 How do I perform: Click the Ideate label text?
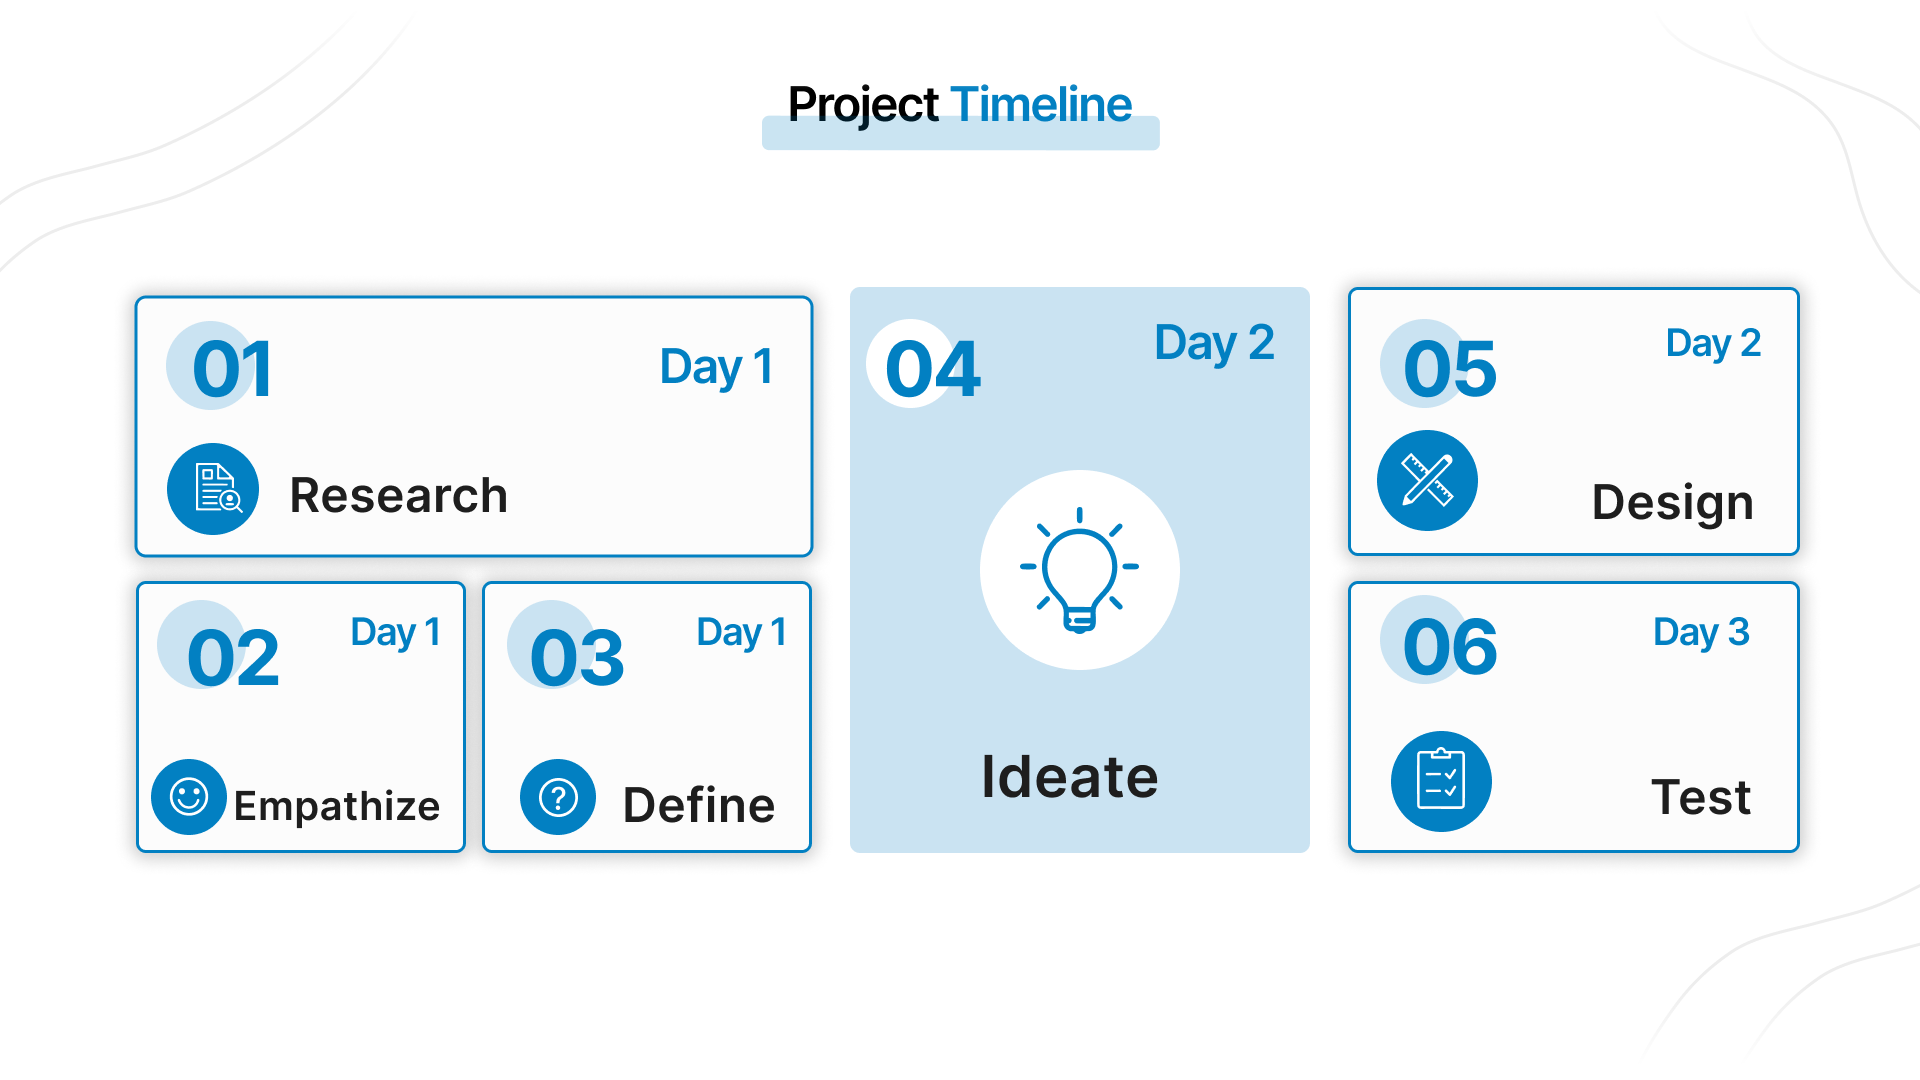[1070, 777]
